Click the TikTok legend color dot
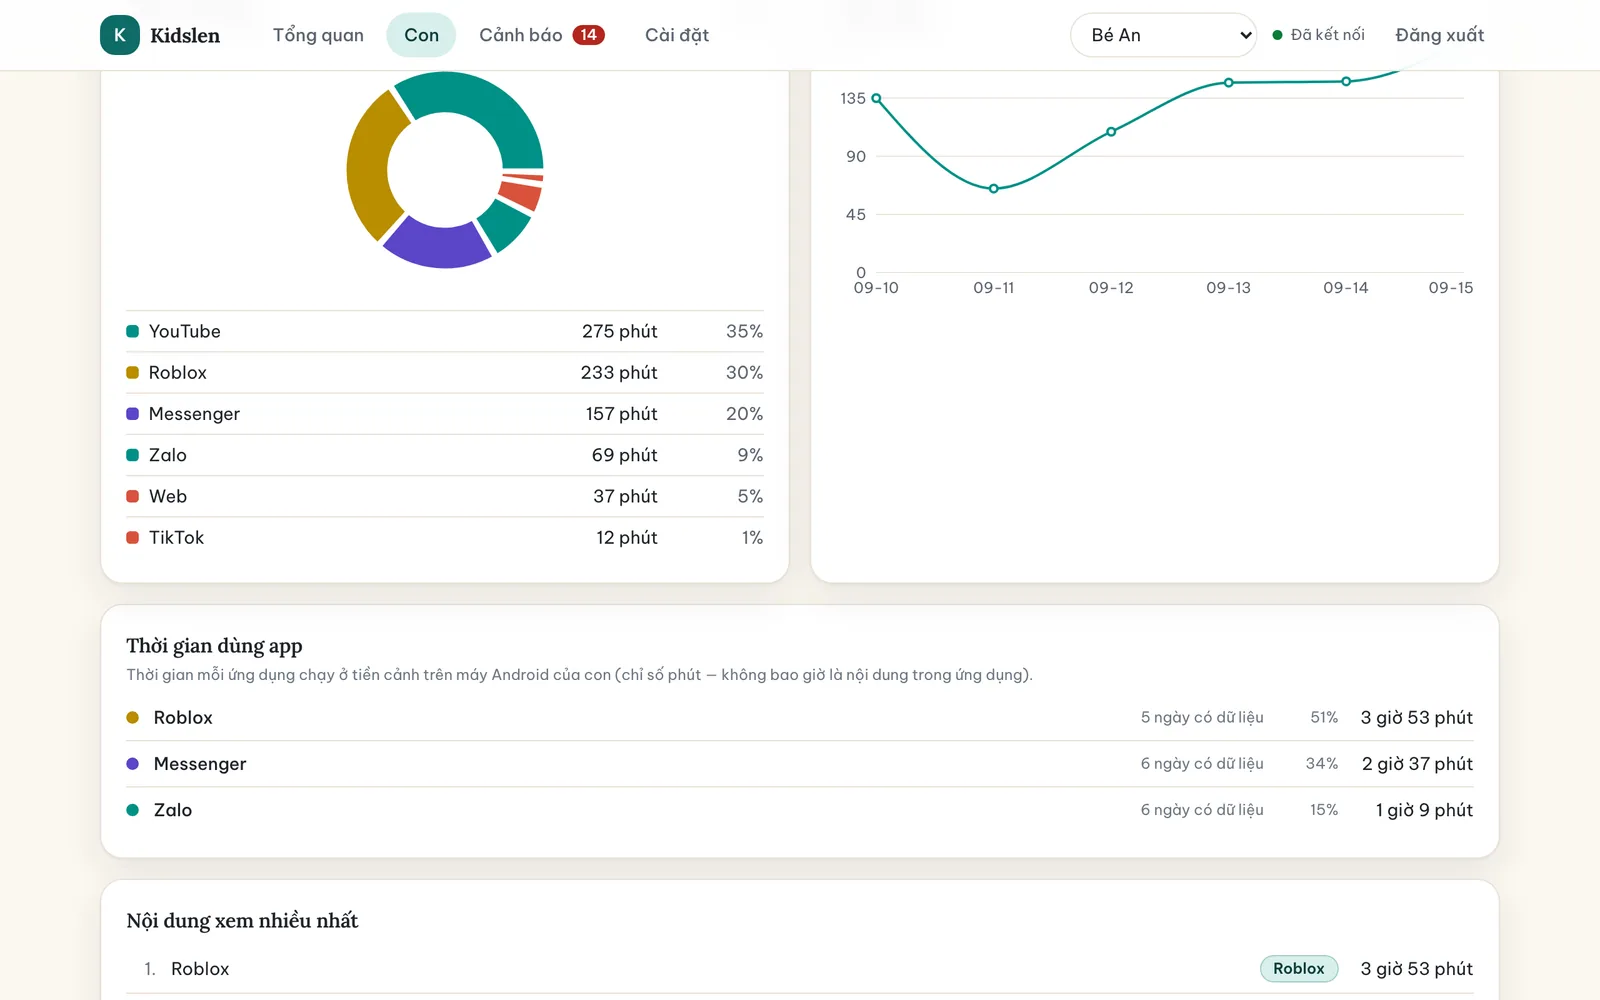1600x1000 pixels. pyautogui.click(x=132, y=537)
